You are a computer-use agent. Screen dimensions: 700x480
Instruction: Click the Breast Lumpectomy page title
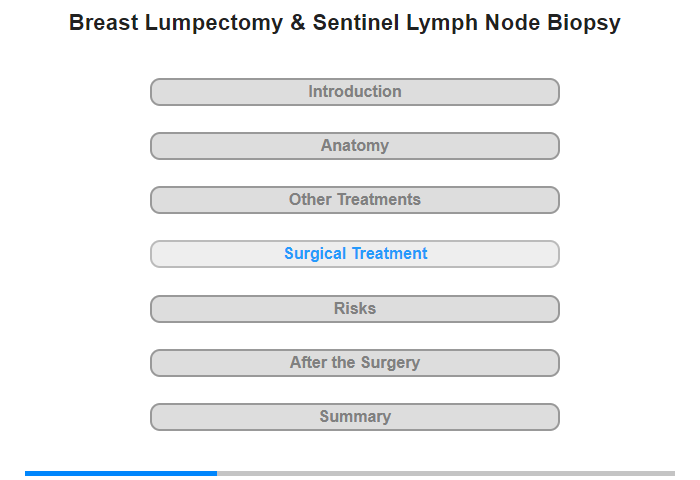point(345,23)
